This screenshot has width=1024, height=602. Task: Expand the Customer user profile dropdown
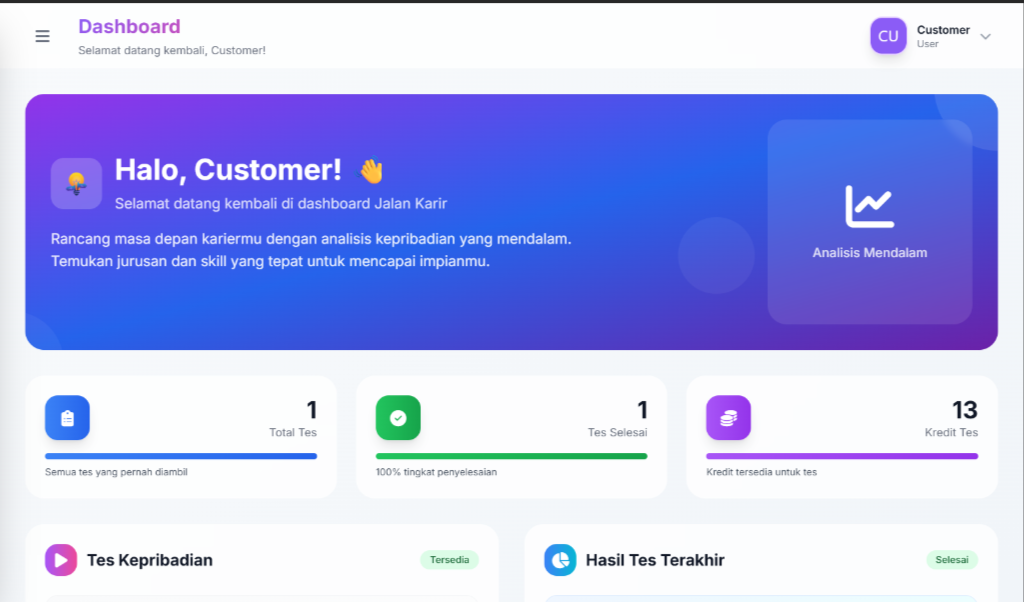click(x=943, y=36)
